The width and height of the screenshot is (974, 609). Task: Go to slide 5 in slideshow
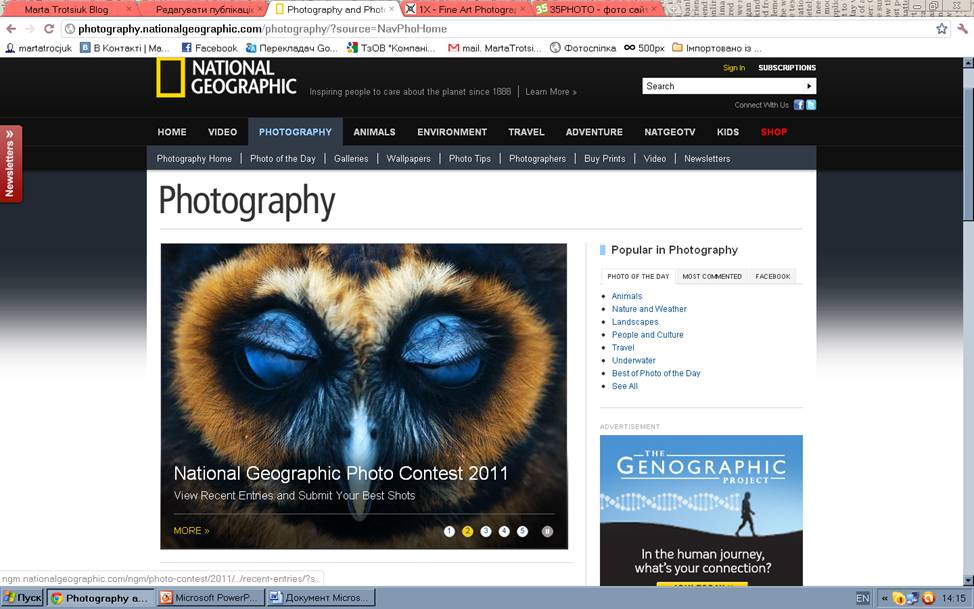click(522, 531)
